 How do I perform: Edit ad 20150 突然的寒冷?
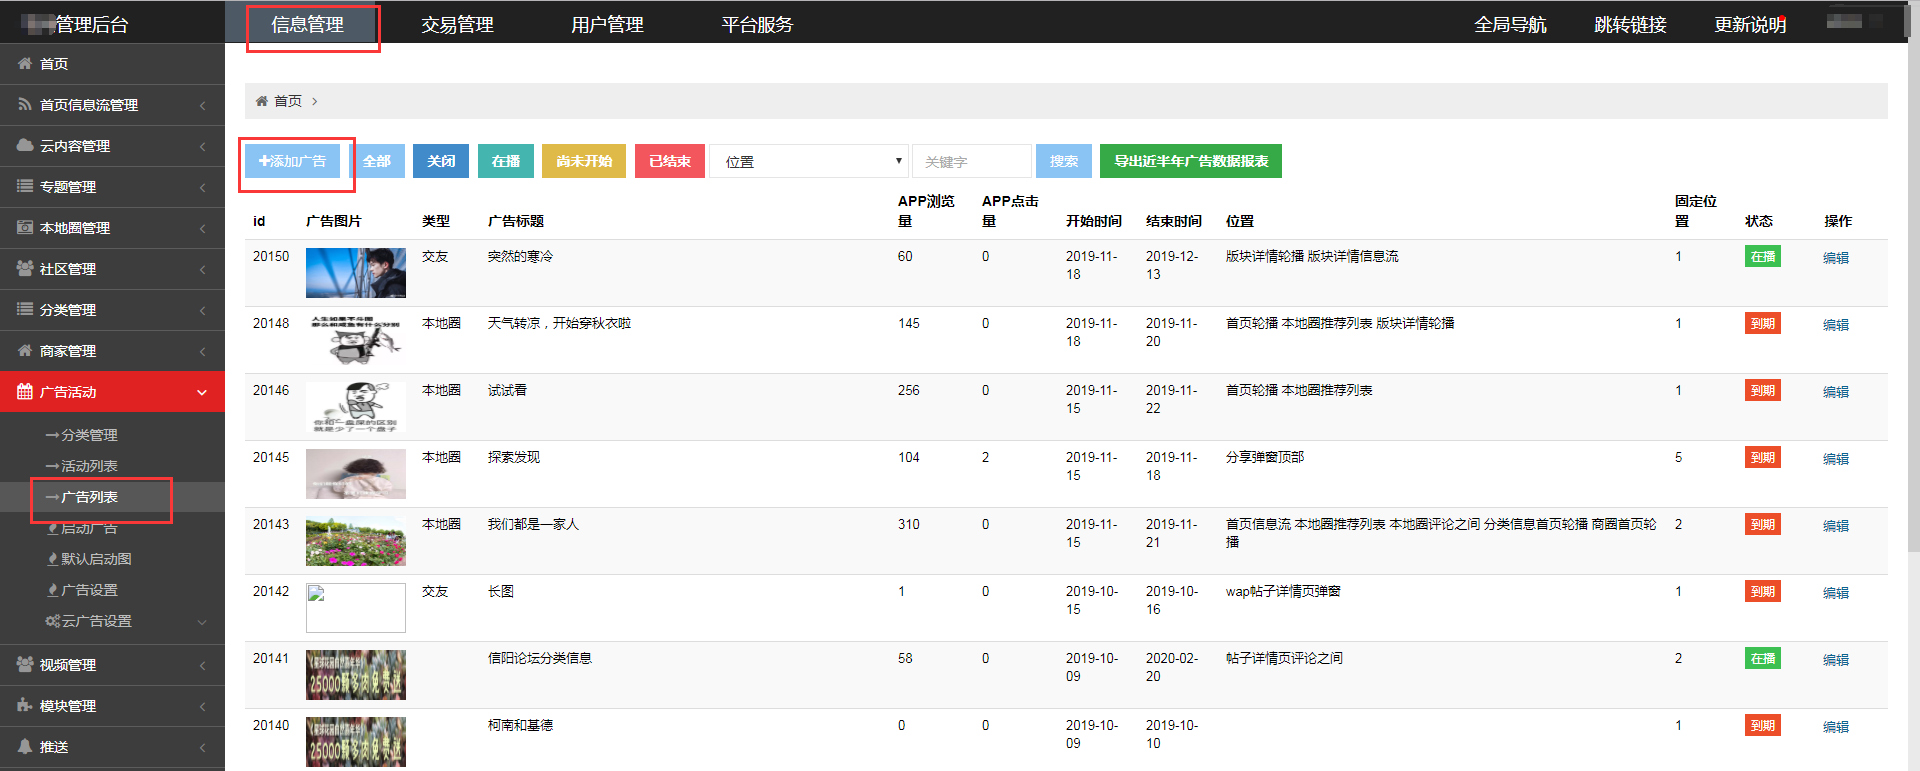pos(1836,258)
